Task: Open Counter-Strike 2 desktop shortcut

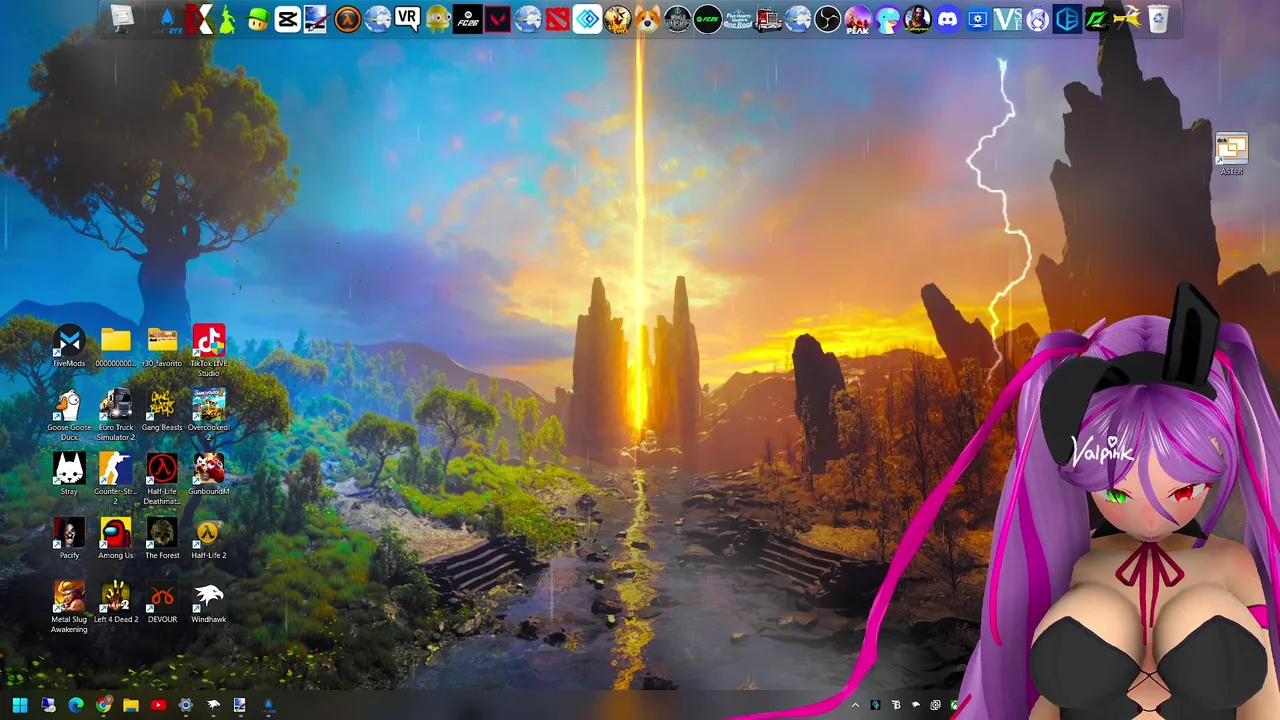Action: click(x=116, y=478)
